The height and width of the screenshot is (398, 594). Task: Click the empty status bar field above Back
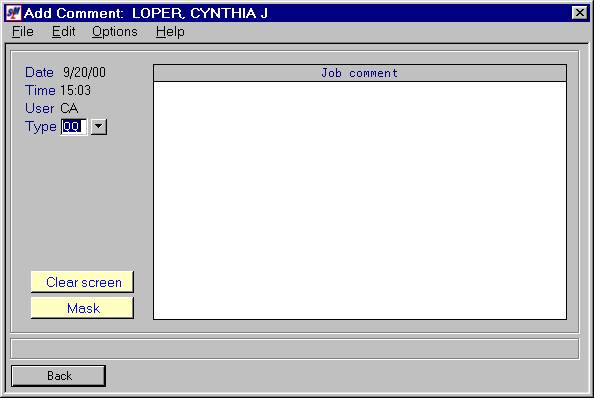pos(295,348)
